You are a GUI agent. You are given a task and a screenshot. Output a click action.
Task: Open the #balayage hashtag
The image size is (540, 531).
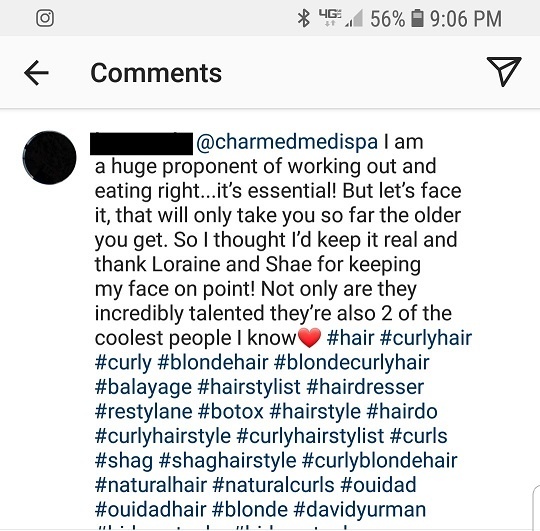143,387
